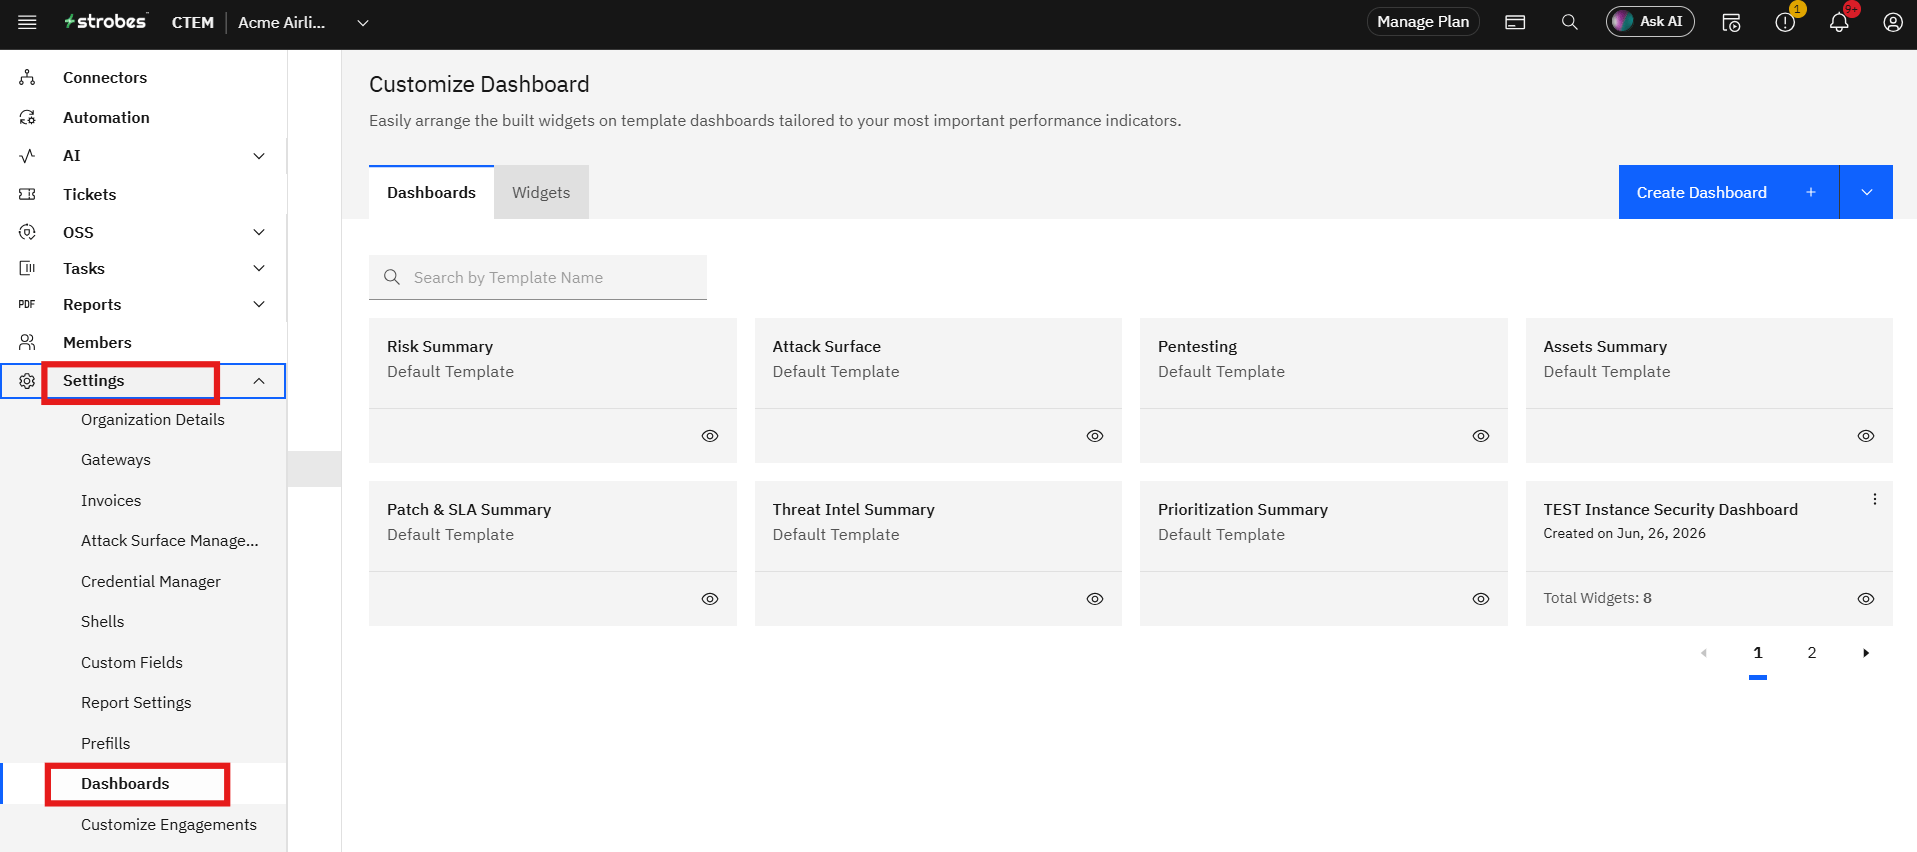
Task: View the Patch & SLA Summary template
Action: tap(710, 599)
